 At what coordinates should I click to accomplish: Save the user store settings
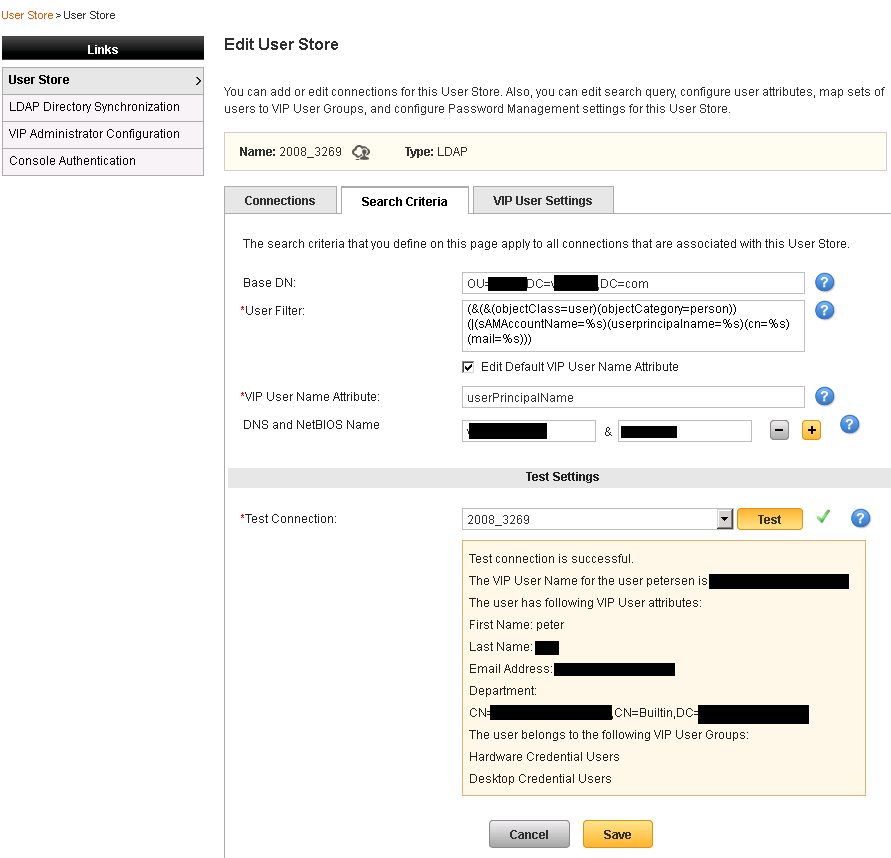(617, 834)
